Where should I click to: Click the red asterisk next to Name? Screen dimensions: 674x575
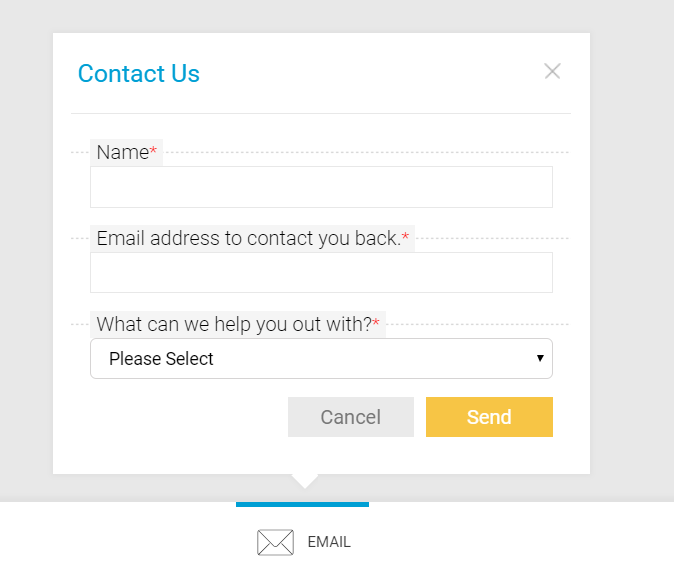coord(153,150)
